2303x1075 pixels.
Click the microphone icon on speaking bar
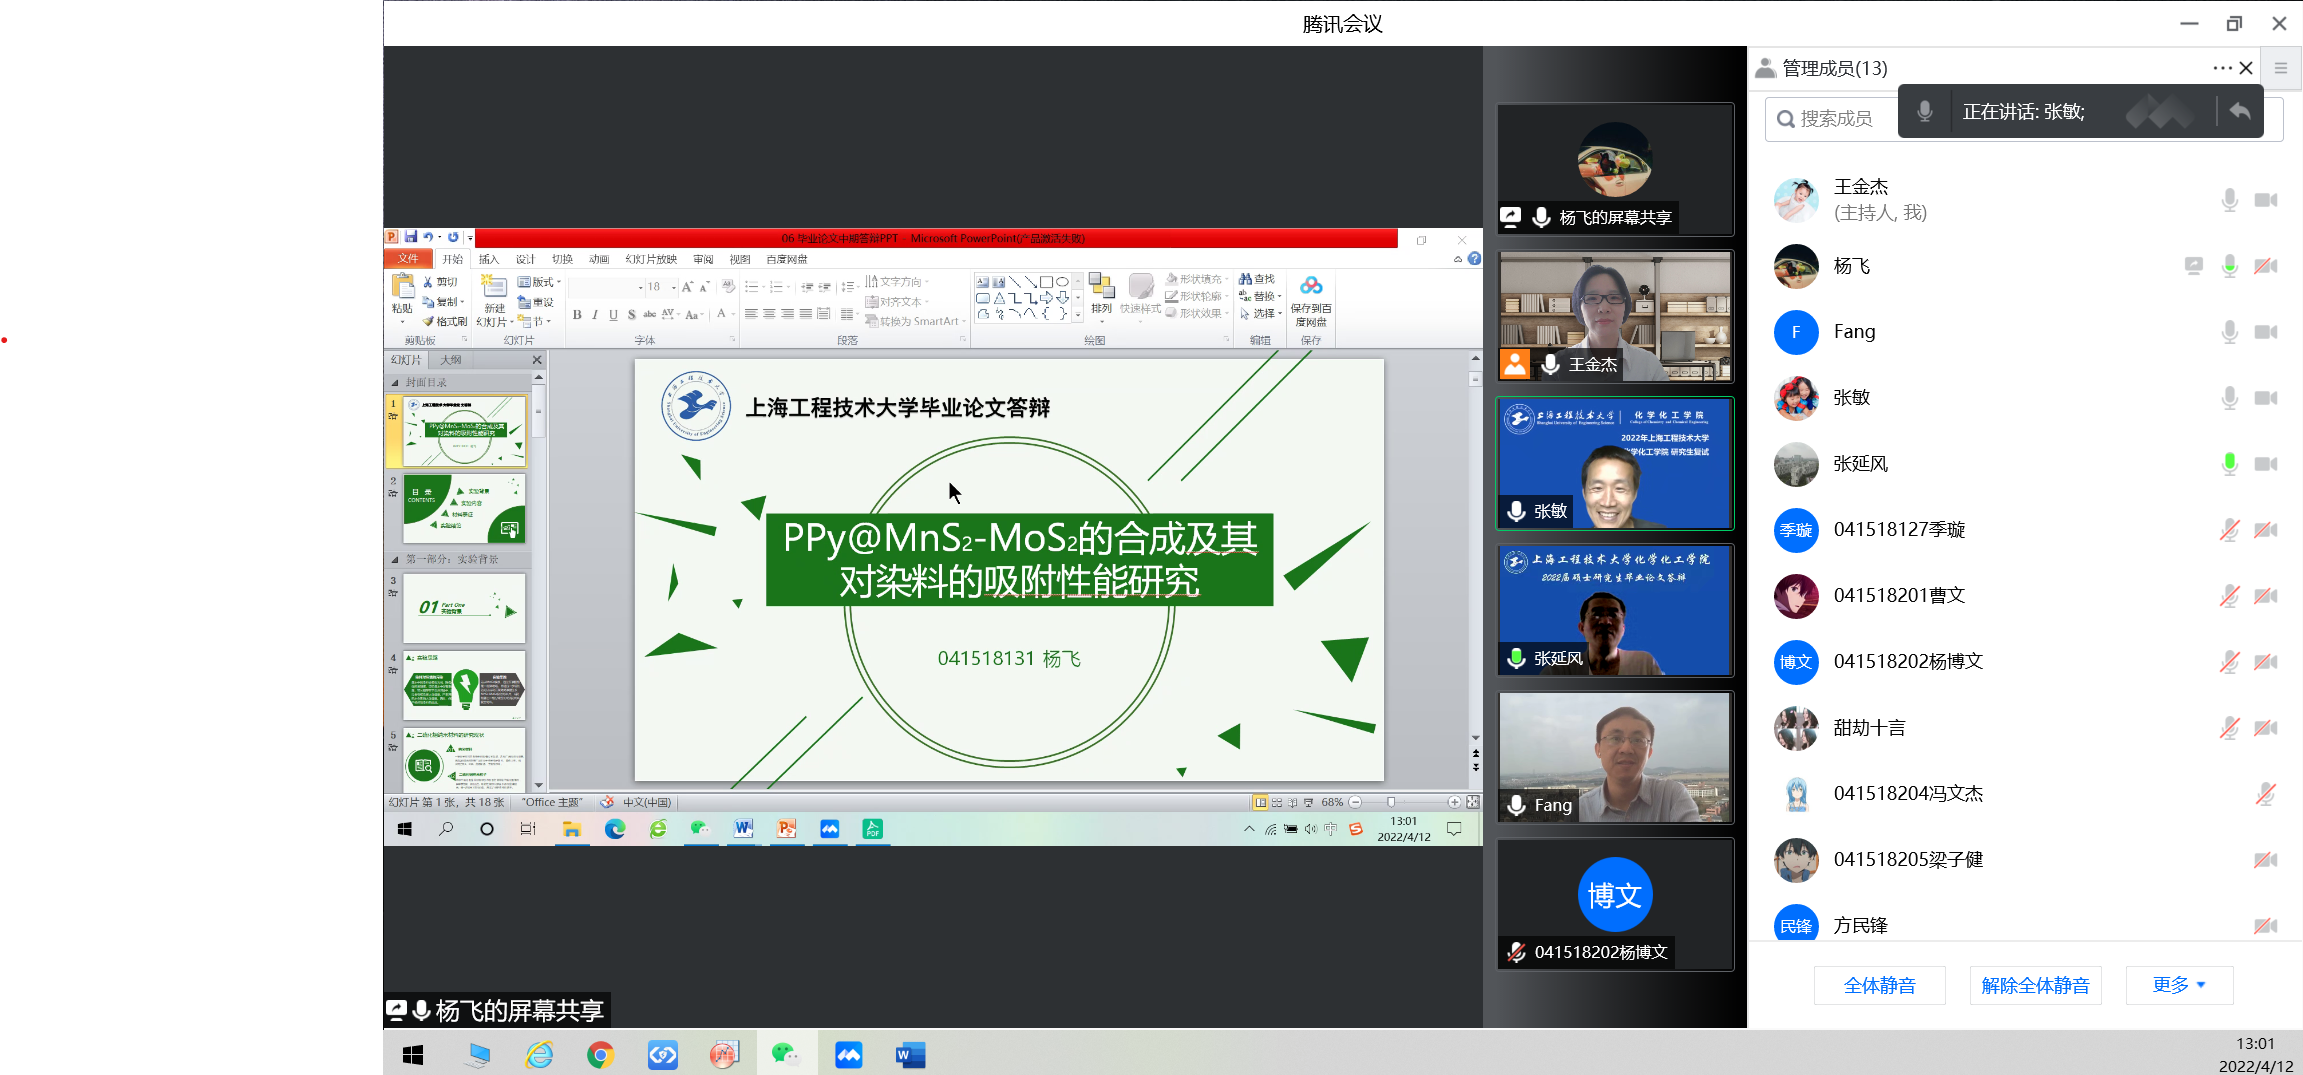pyautogui.click(x=1924, y=111)
